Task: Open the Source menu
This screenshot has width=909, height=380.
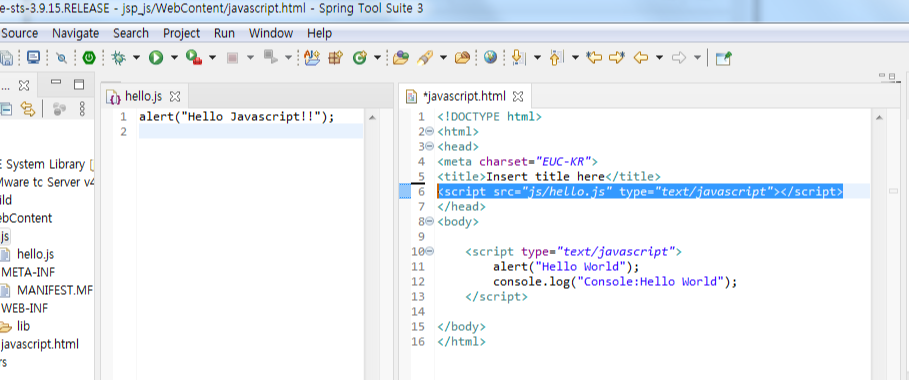Action: pyautogui.click(x=19, y=33)
